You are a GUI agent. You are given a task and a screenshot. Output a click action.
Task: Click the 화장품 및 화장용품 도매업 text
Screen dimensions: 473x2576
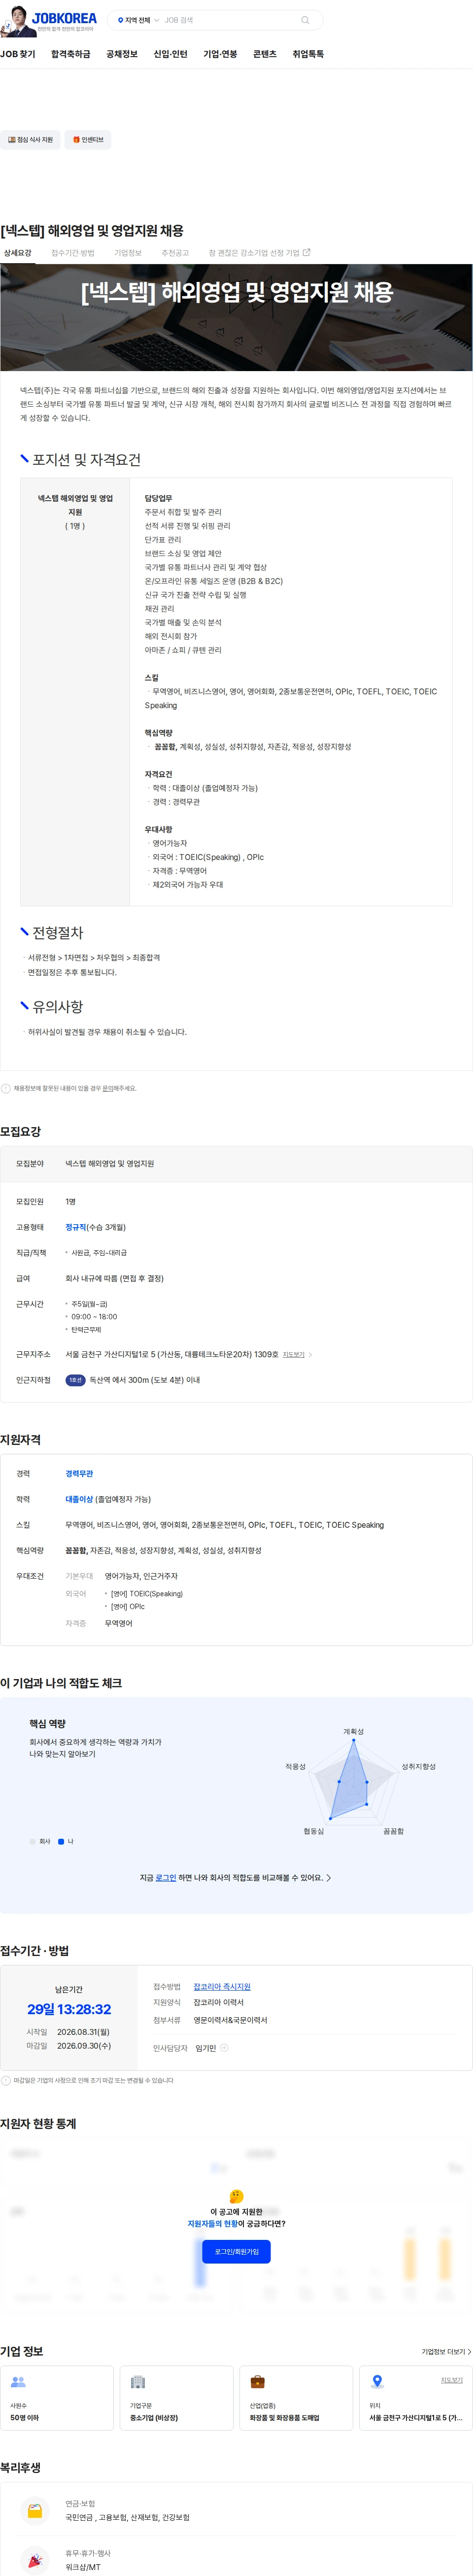pyautogui.click(x=284, y=2417)
